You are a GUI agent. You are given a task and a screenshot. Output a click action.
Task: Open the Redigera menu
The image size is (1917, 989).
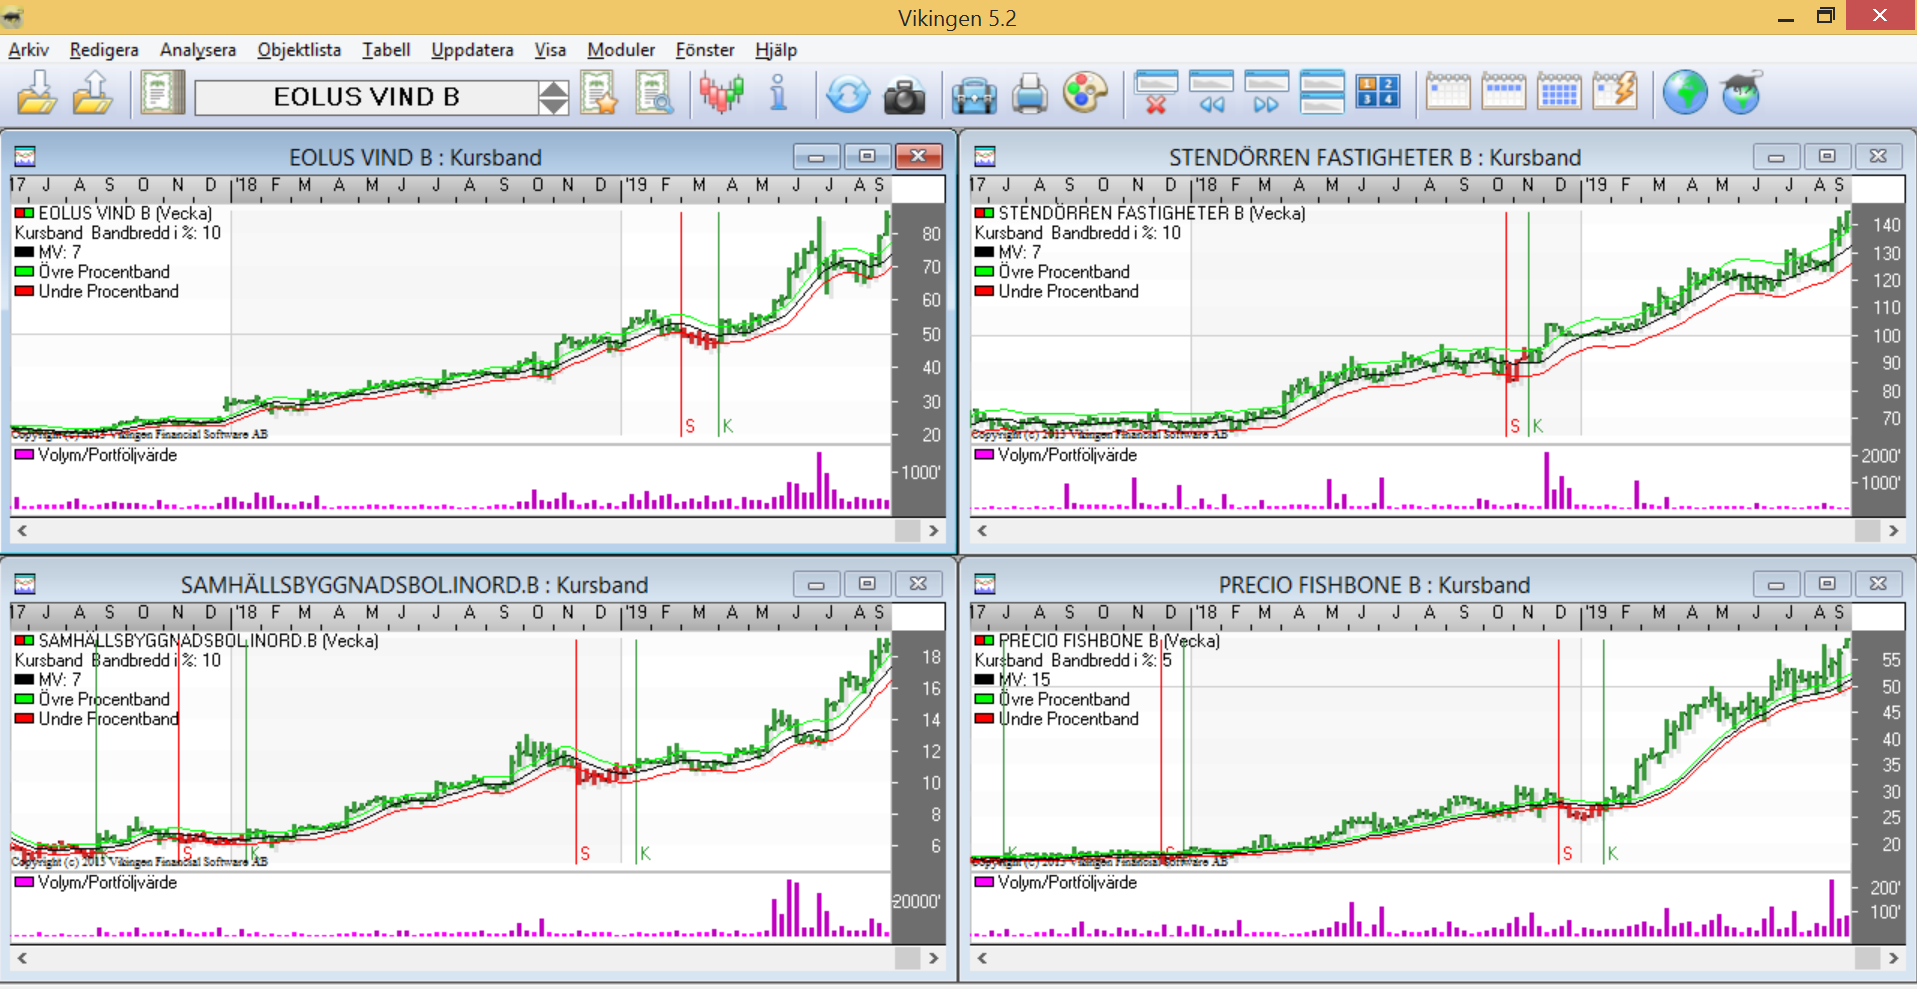click(104, 50)
